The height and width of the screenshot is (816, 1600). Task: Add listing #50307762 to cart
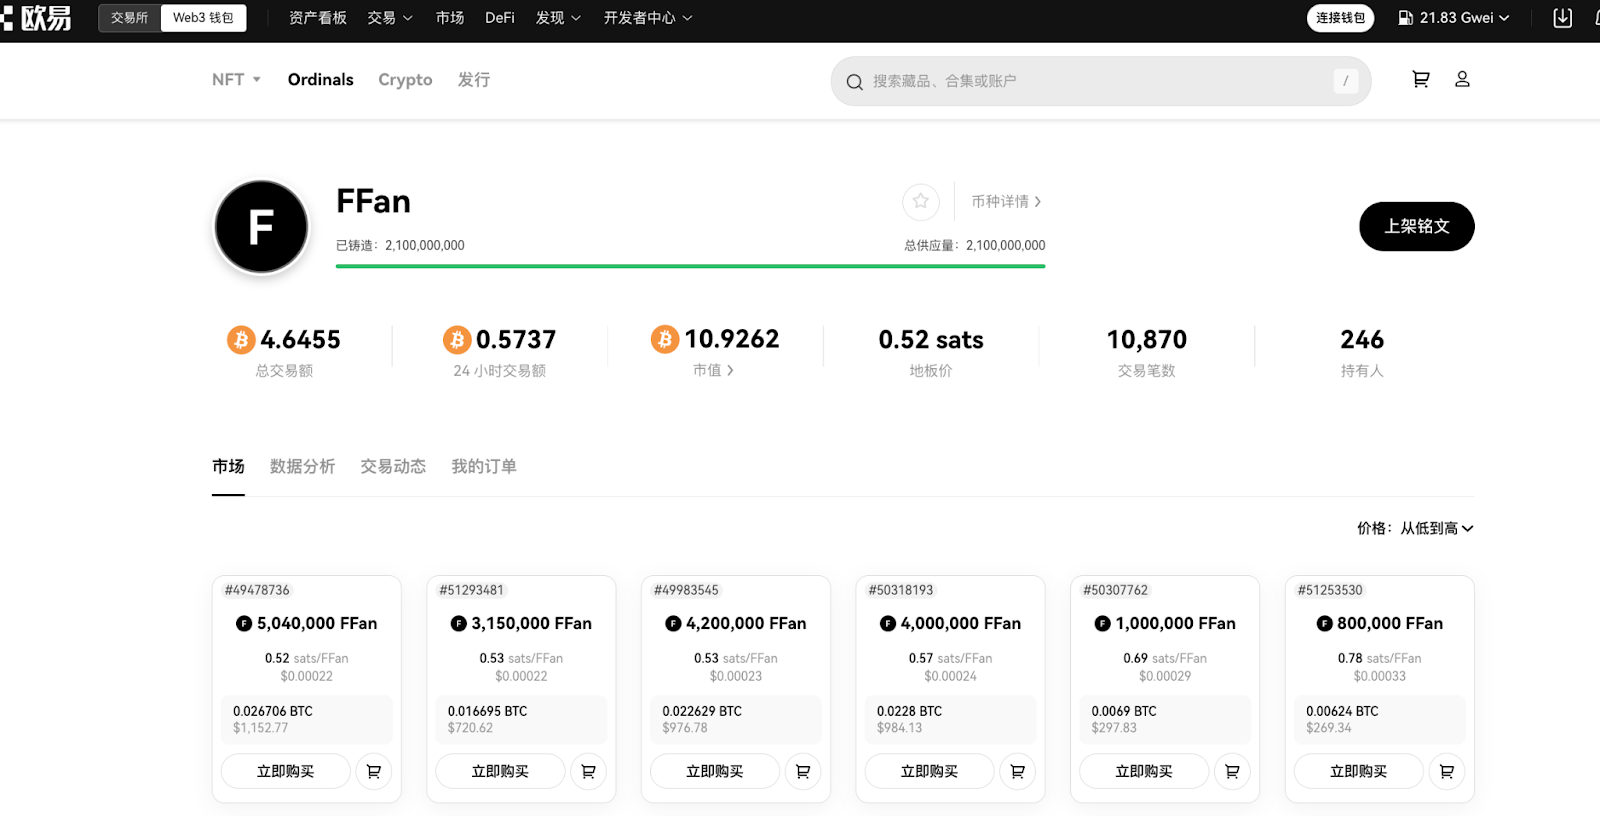click(1232, 771)
